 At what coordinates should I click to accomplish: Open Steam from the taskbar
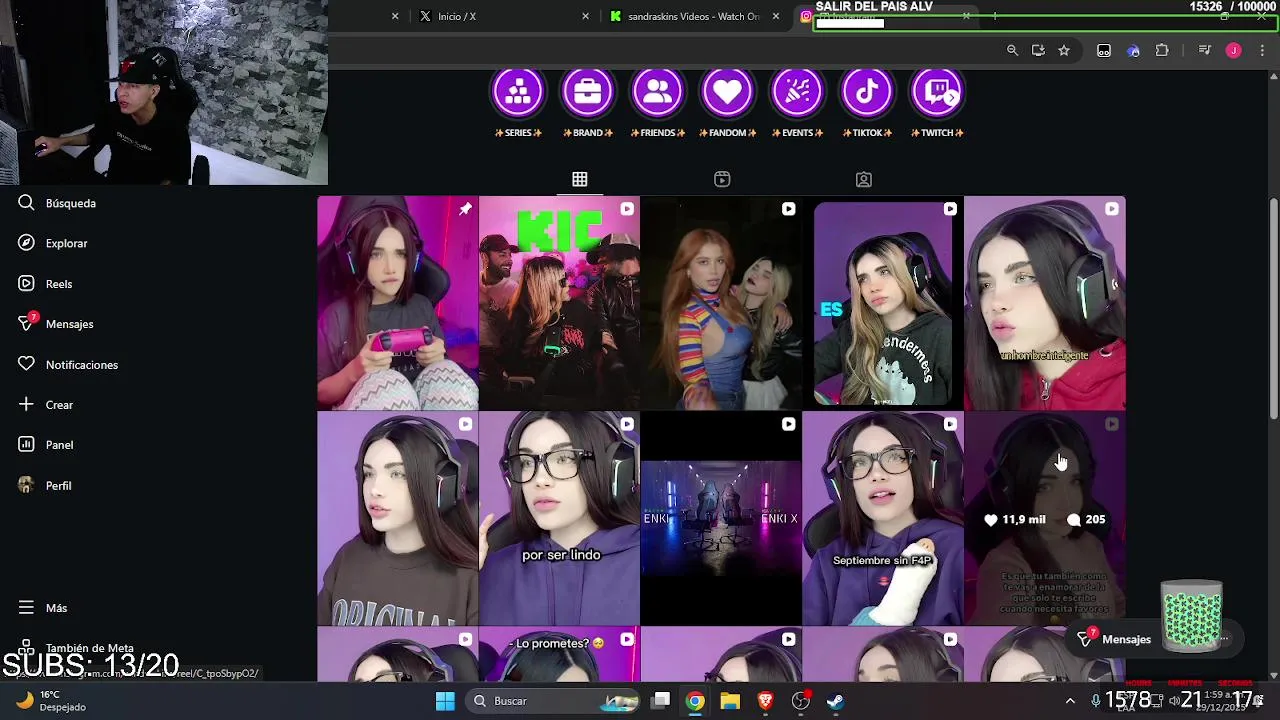835,701
